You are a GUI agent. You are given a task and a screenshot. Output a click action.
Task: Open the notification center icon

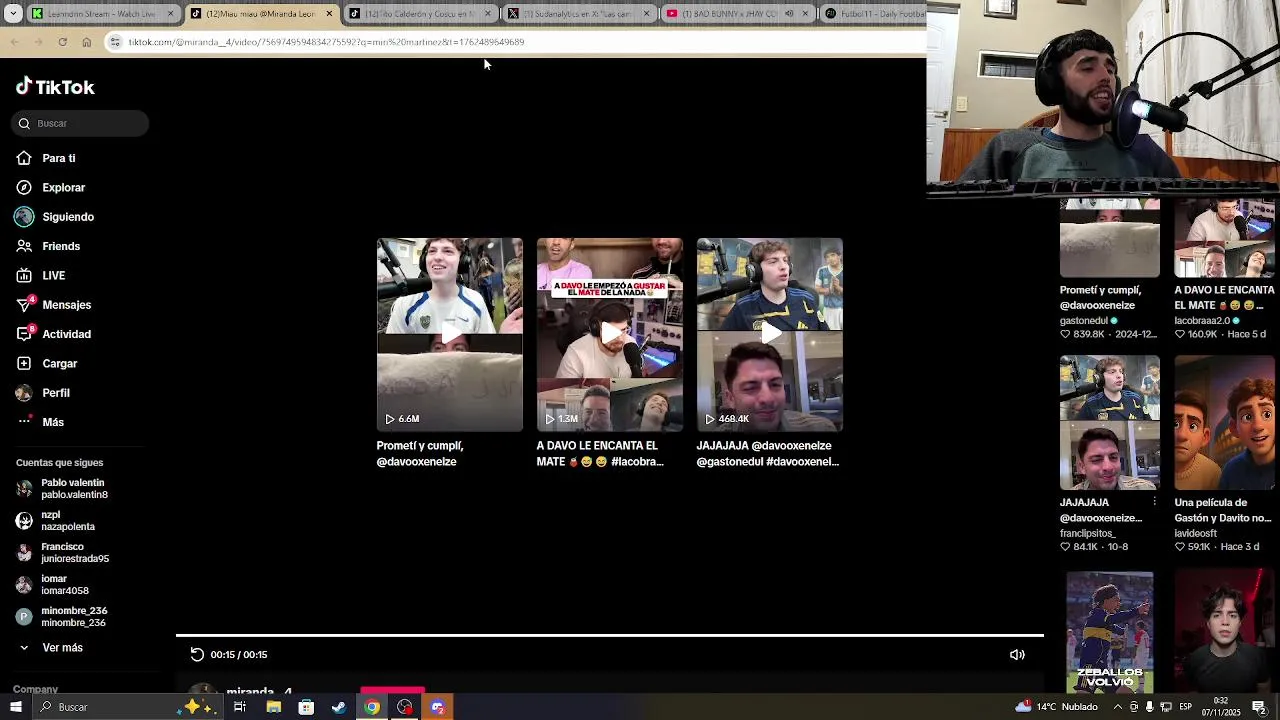pos(1260,707)
